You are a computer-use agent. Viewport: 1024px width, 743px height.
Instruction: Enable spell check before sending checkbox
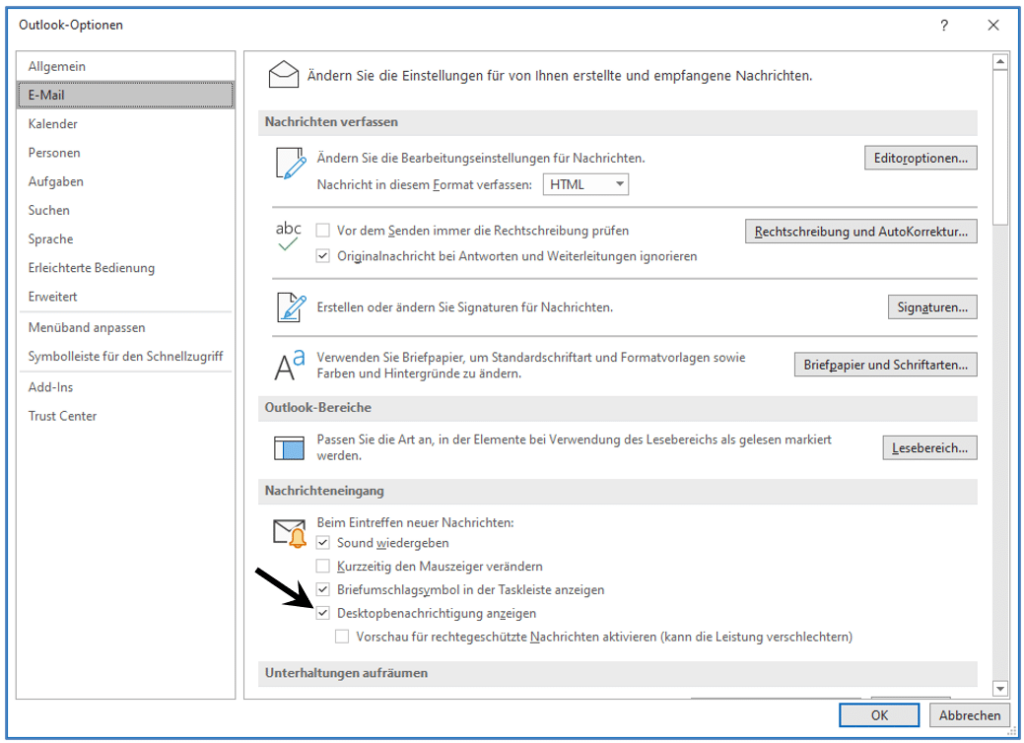coord(323,230)
